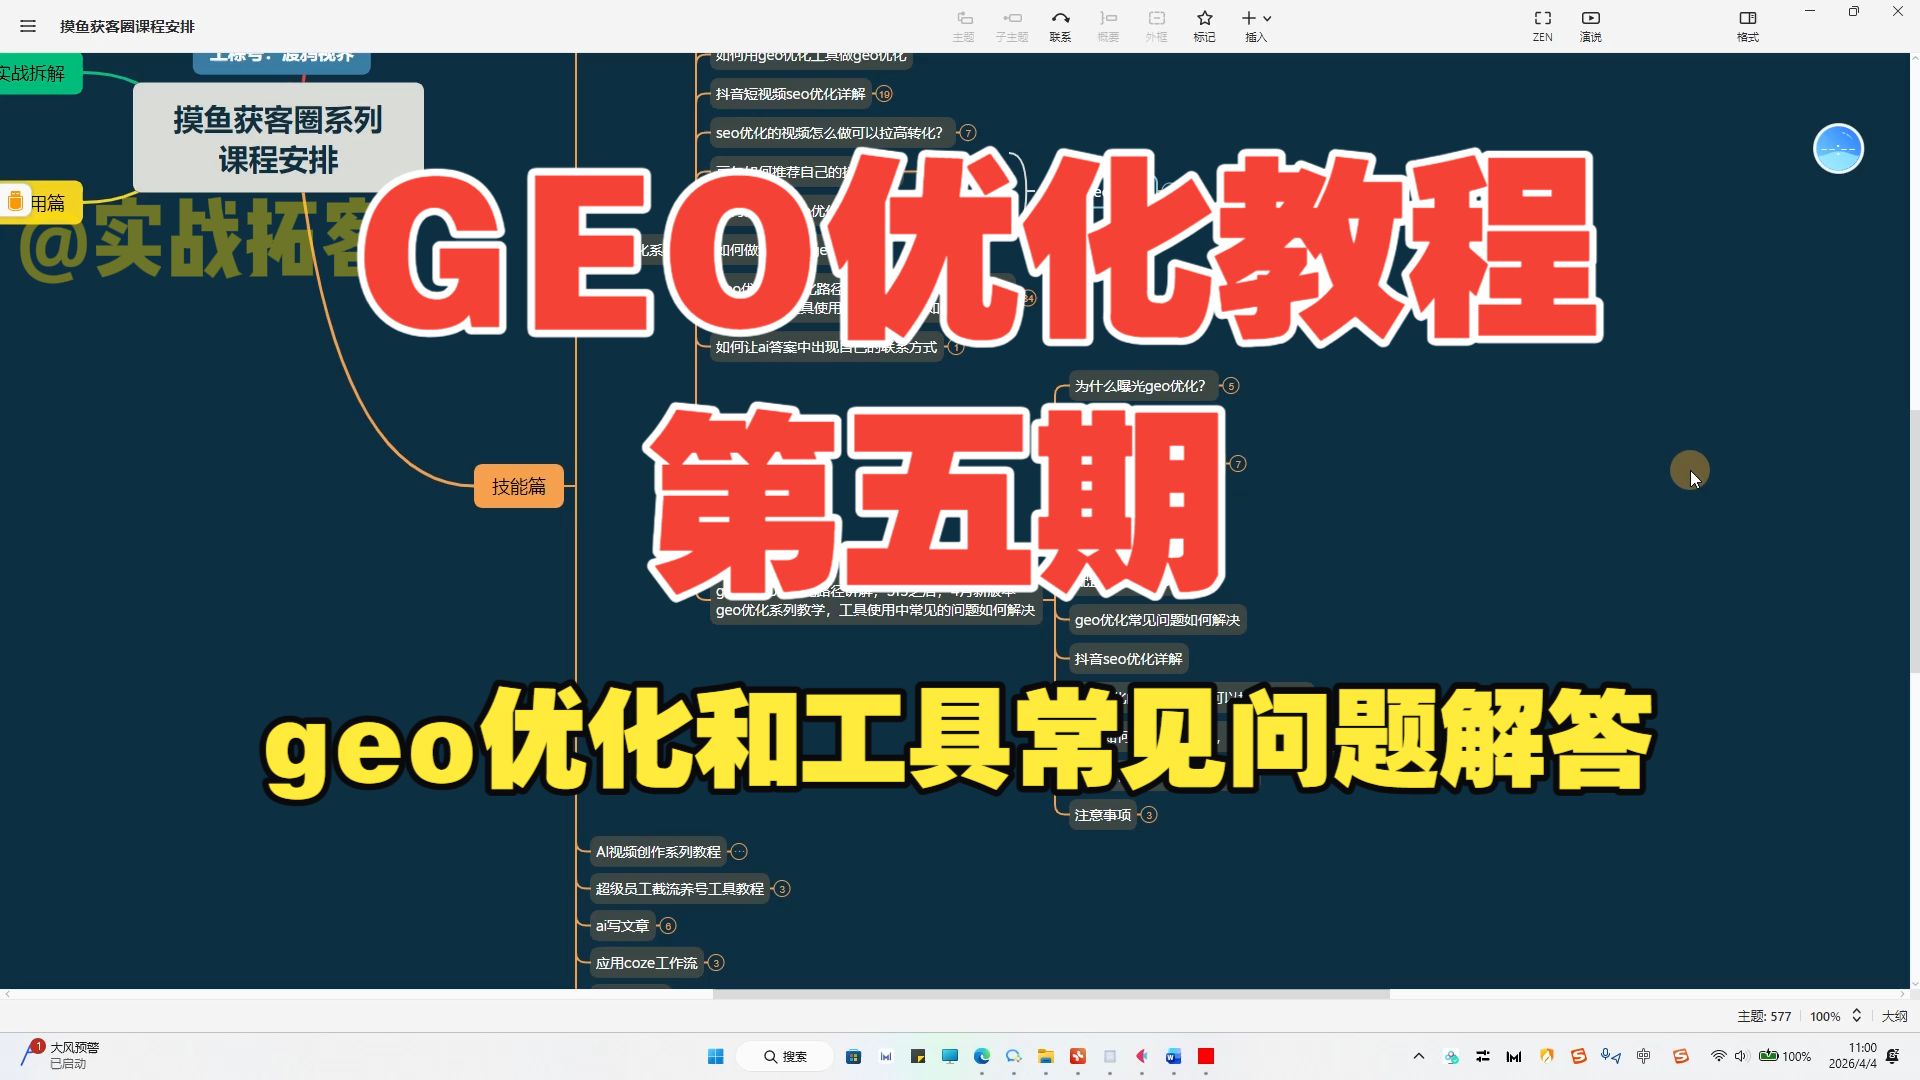Select the node 超级员工截流养号工具教程

click(679, 889)
